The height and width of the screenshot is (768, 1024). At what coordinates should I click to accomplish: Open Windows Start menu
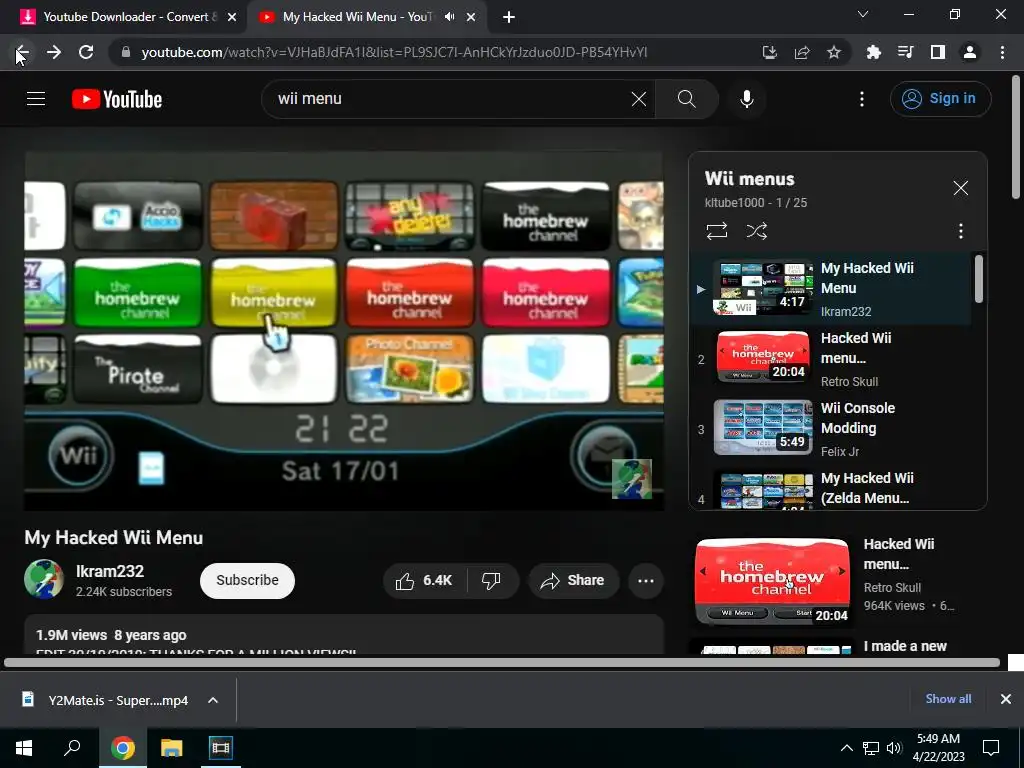(x=24, y=748)
